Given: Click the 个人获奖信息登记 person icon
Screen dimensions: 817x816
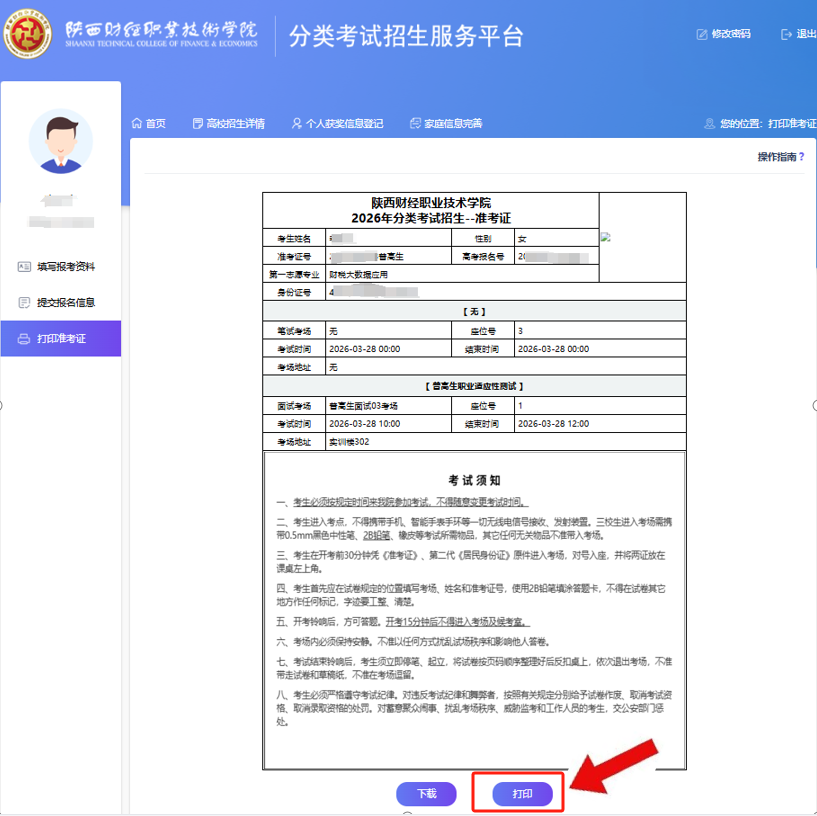Looking at the screenshot, I should 297,124.
